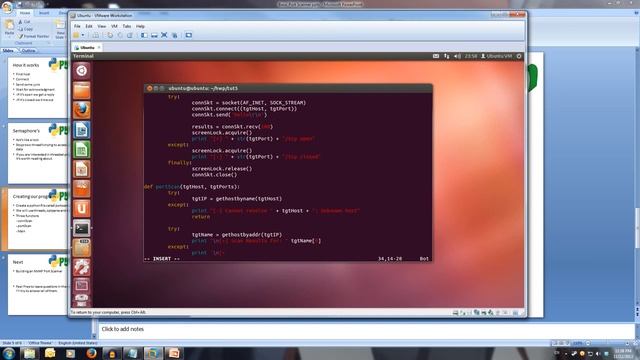Open VMware VM menu
The width and height of the screenshot is (640, 360).
pos(114,26)
